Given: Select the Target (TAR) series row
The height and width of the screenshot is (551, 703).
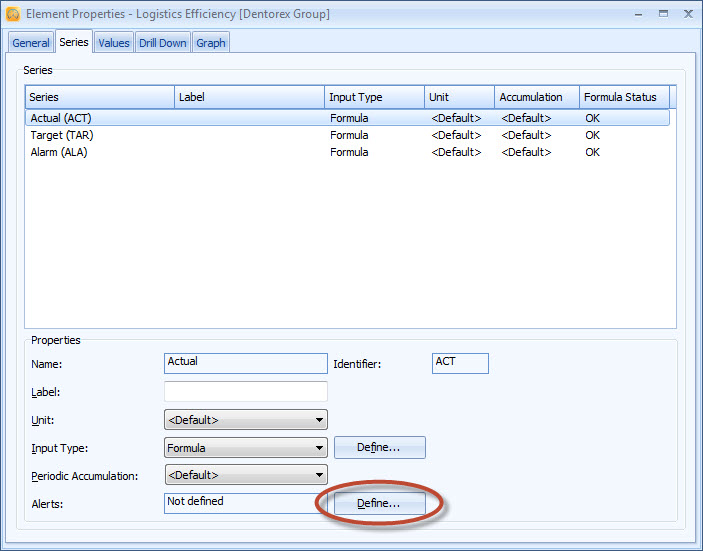Looking at the screenshot, I should tap(62, 135).
